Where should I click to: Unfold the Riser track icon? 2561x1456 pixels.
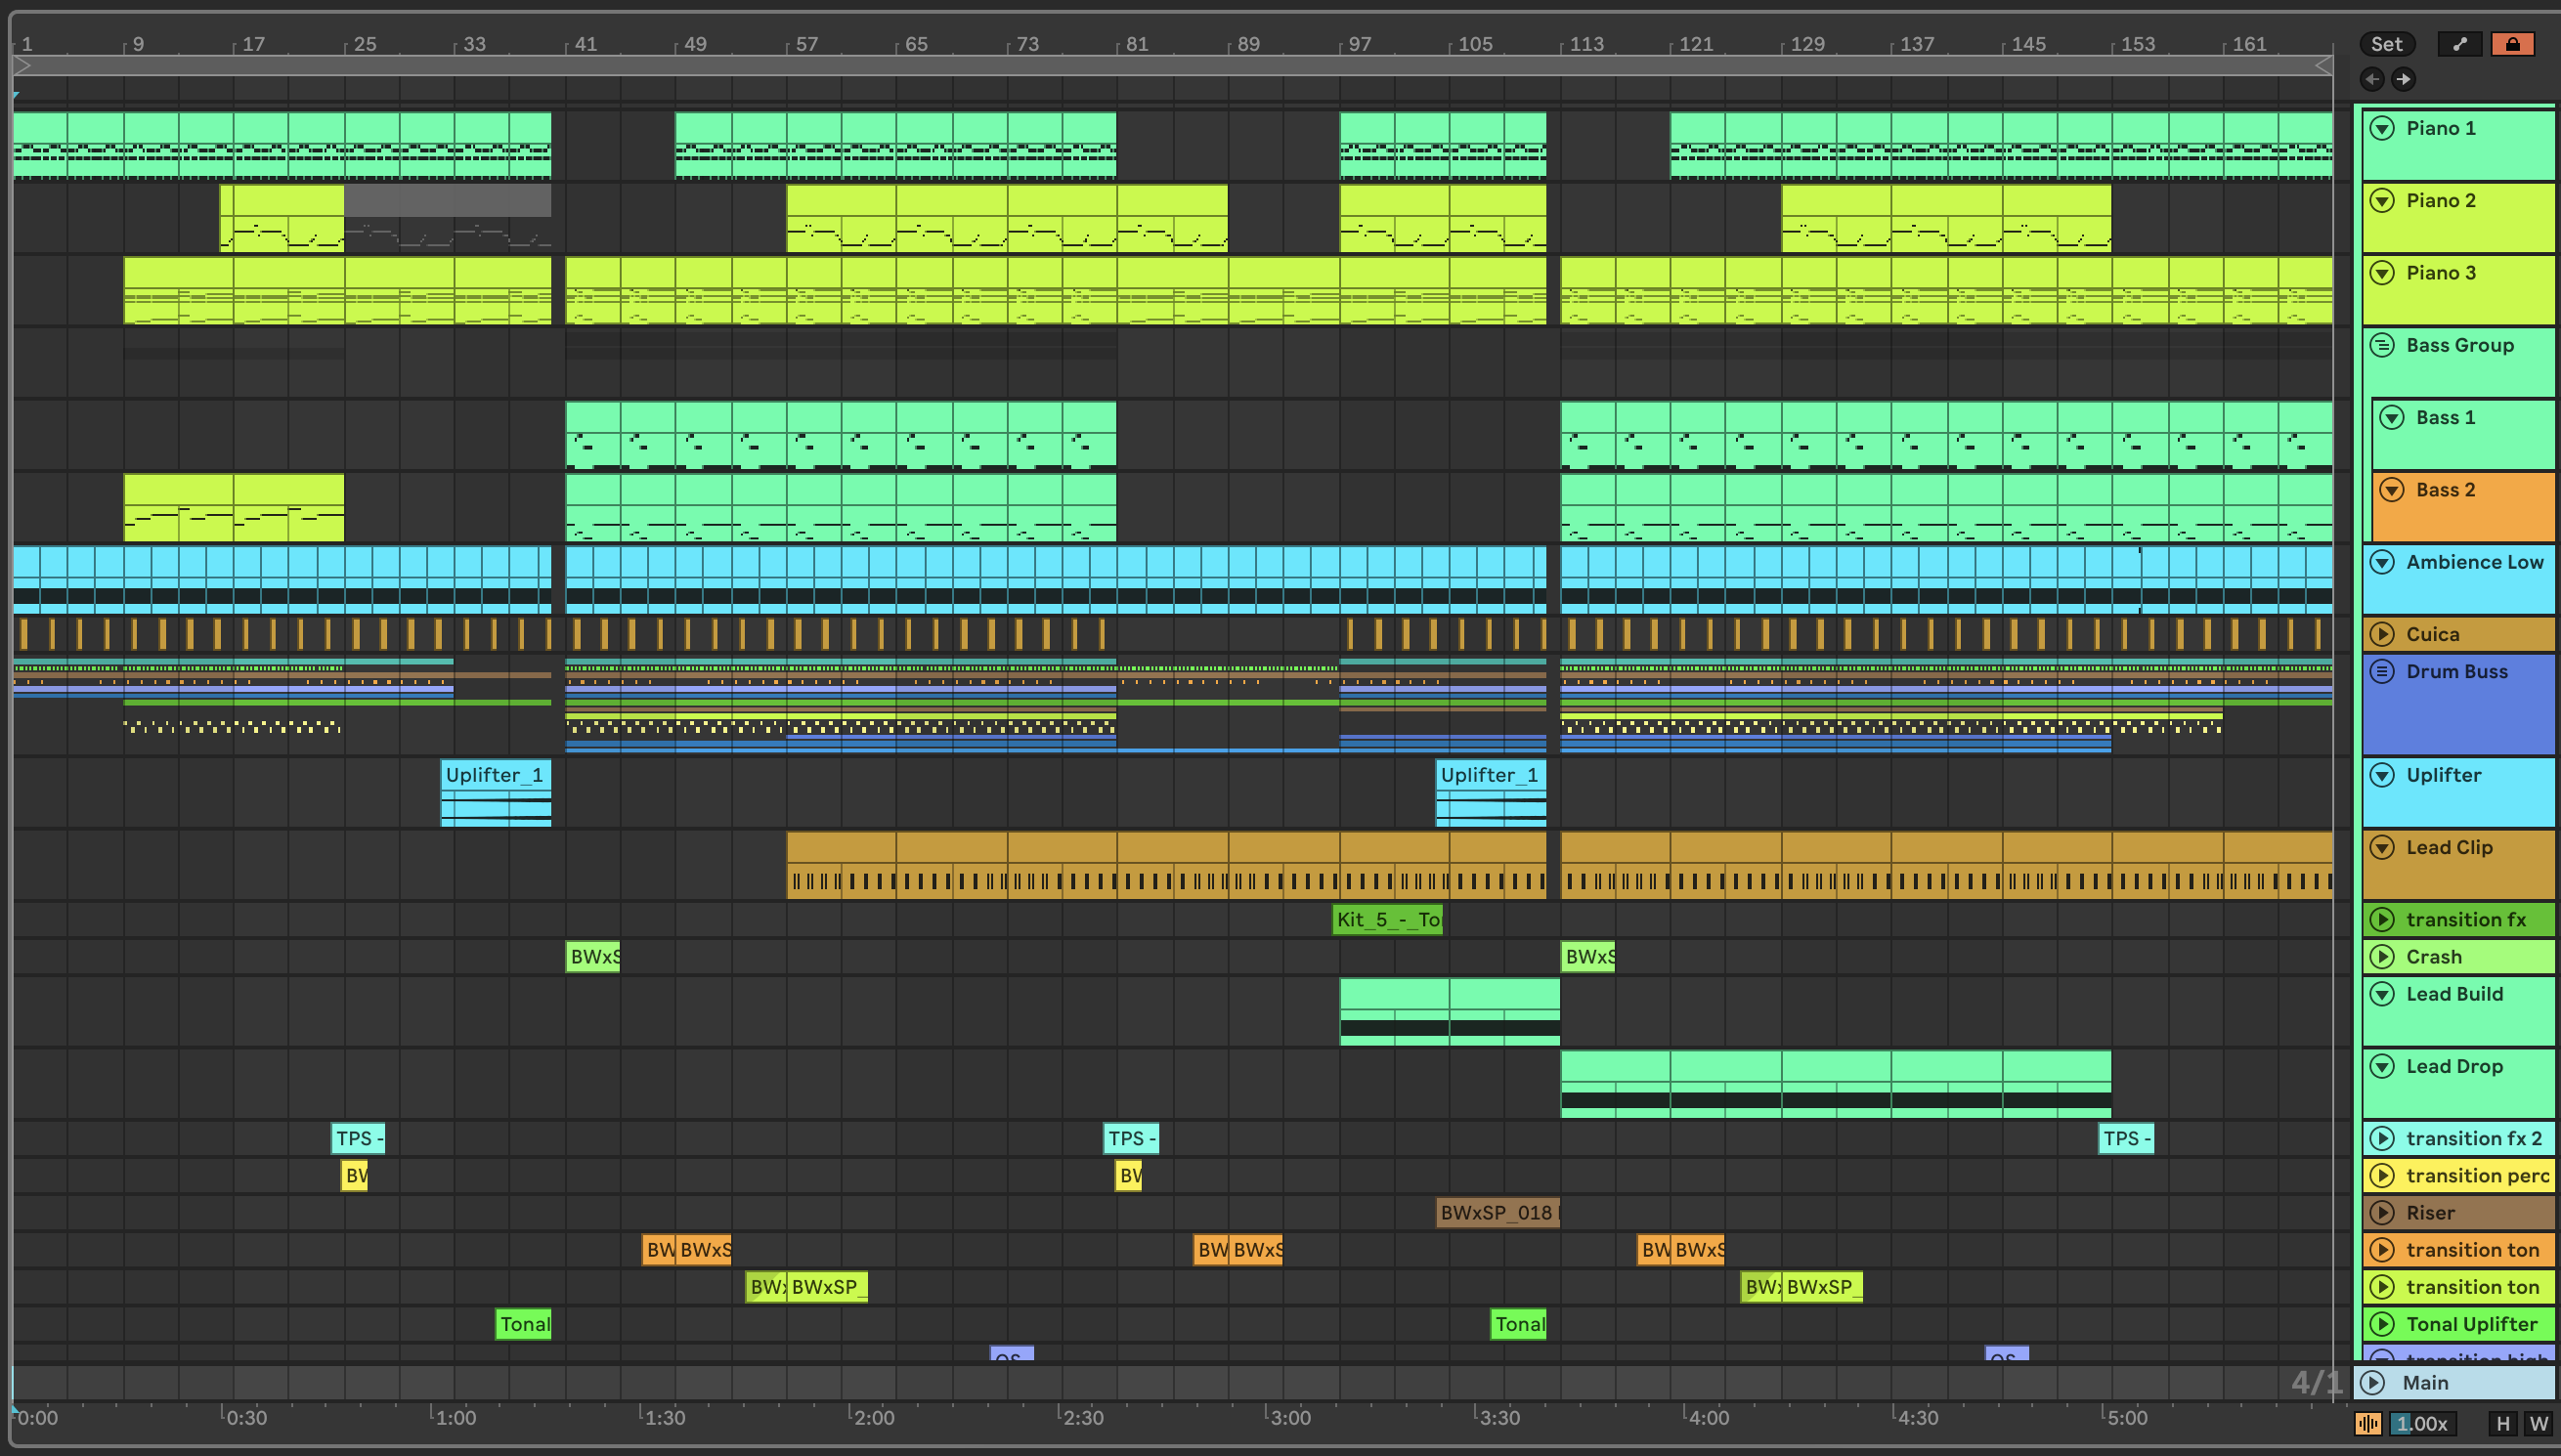point(2383,1213)
